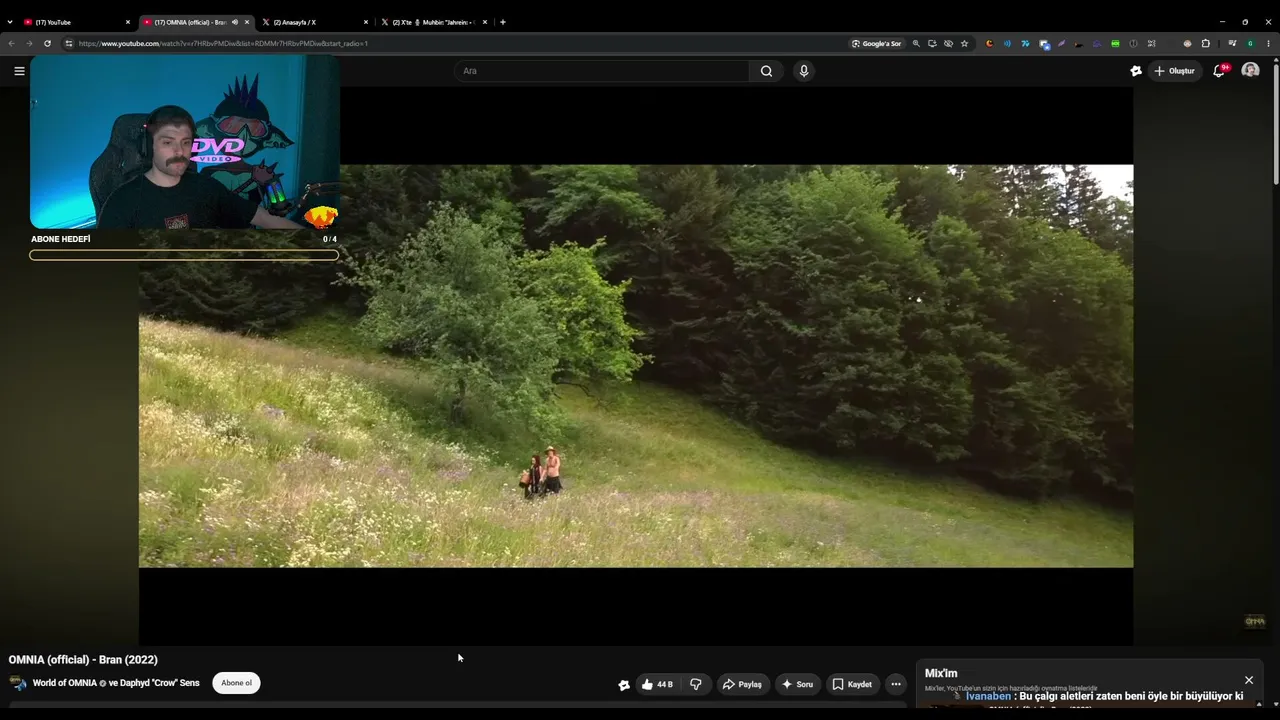Open the World of OMNIA channel link
The image size is (1280, 720).
click(x=116, y=683)
